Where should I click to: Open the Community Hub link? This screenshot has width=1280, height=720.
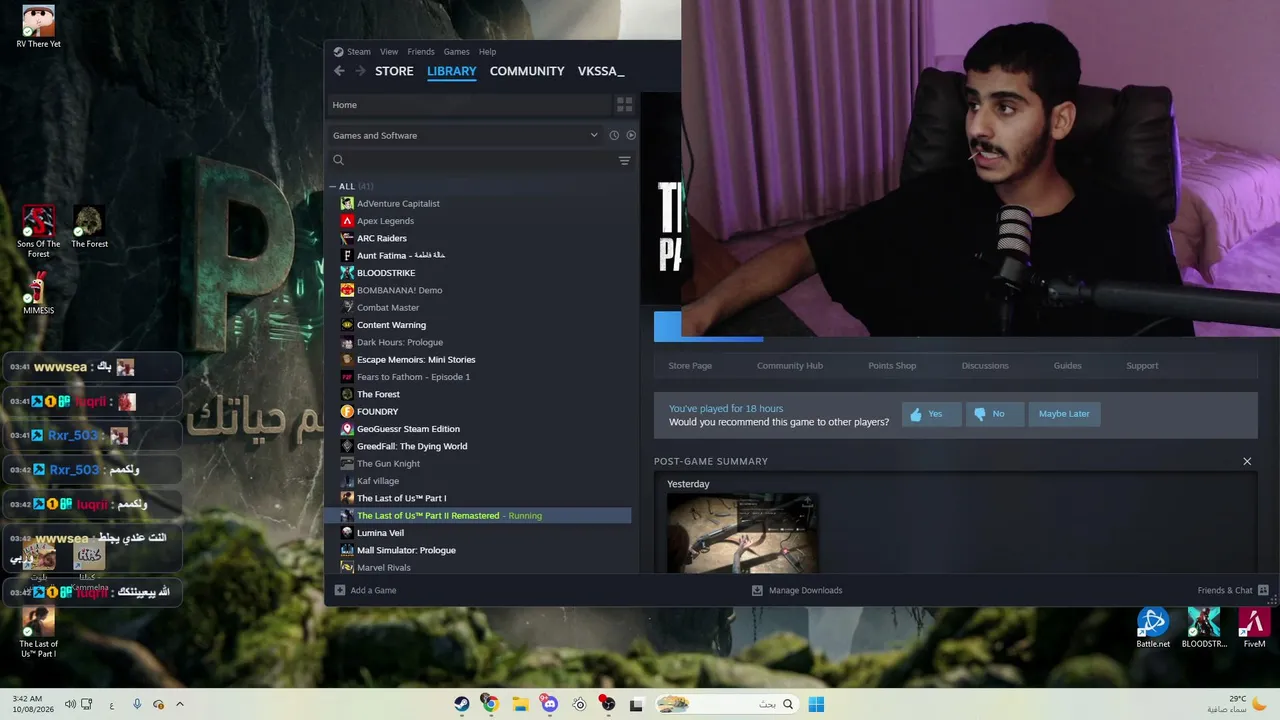[x=790, y=366]
